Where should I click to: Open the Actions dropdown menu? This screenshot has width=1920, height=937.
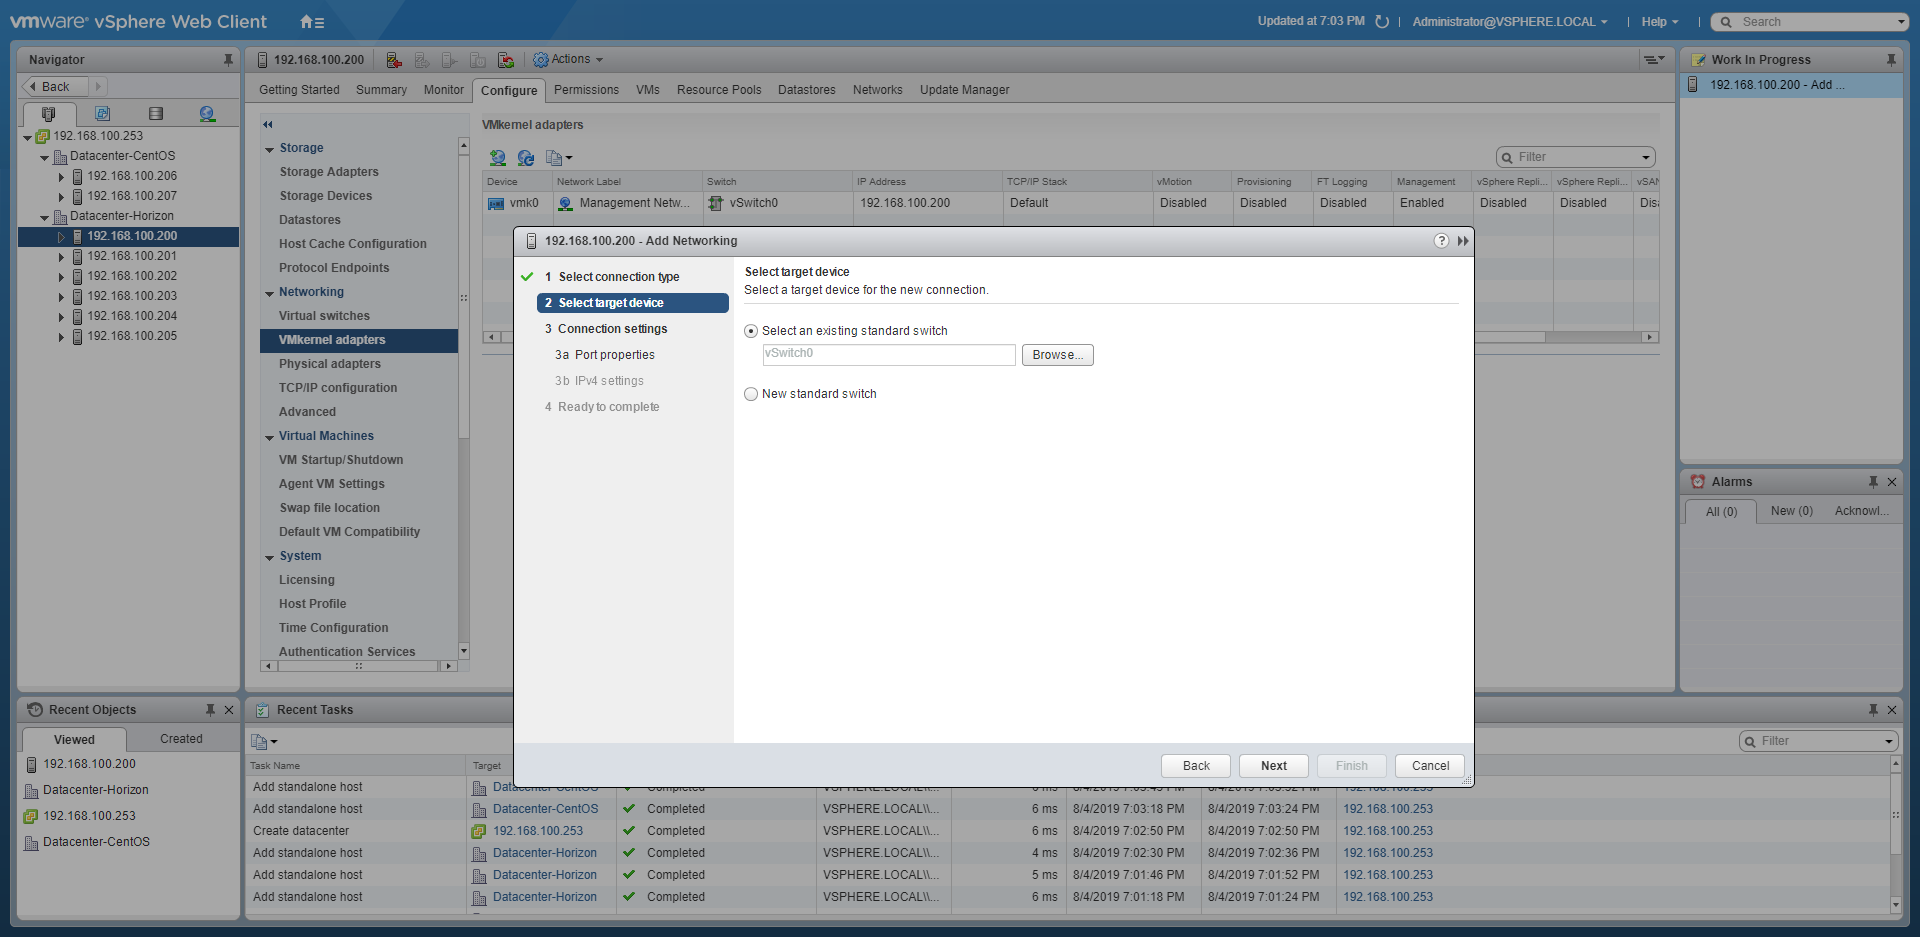click(x=569, y=60)
